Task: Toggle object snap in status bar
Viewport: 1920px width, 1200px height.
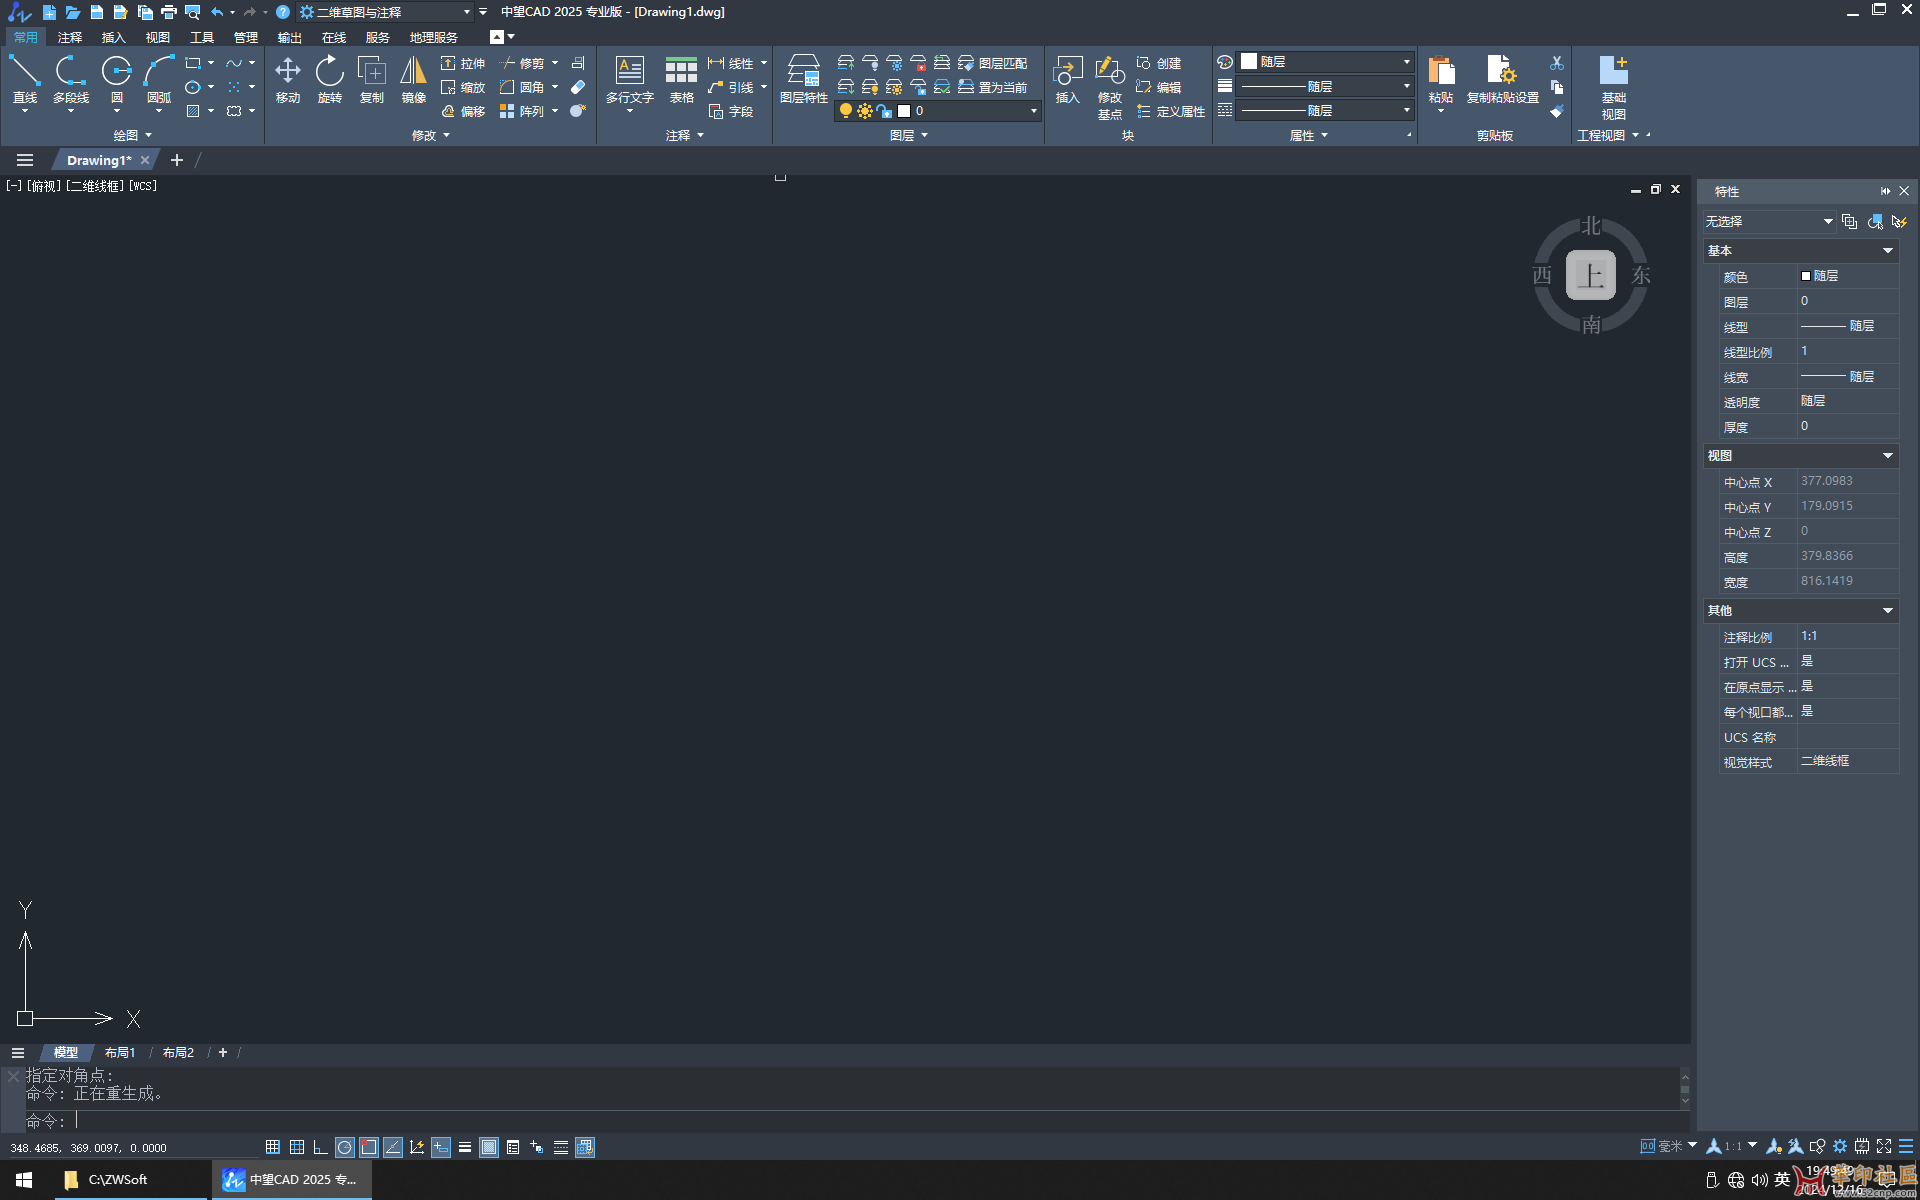Action: [369, 1147]
